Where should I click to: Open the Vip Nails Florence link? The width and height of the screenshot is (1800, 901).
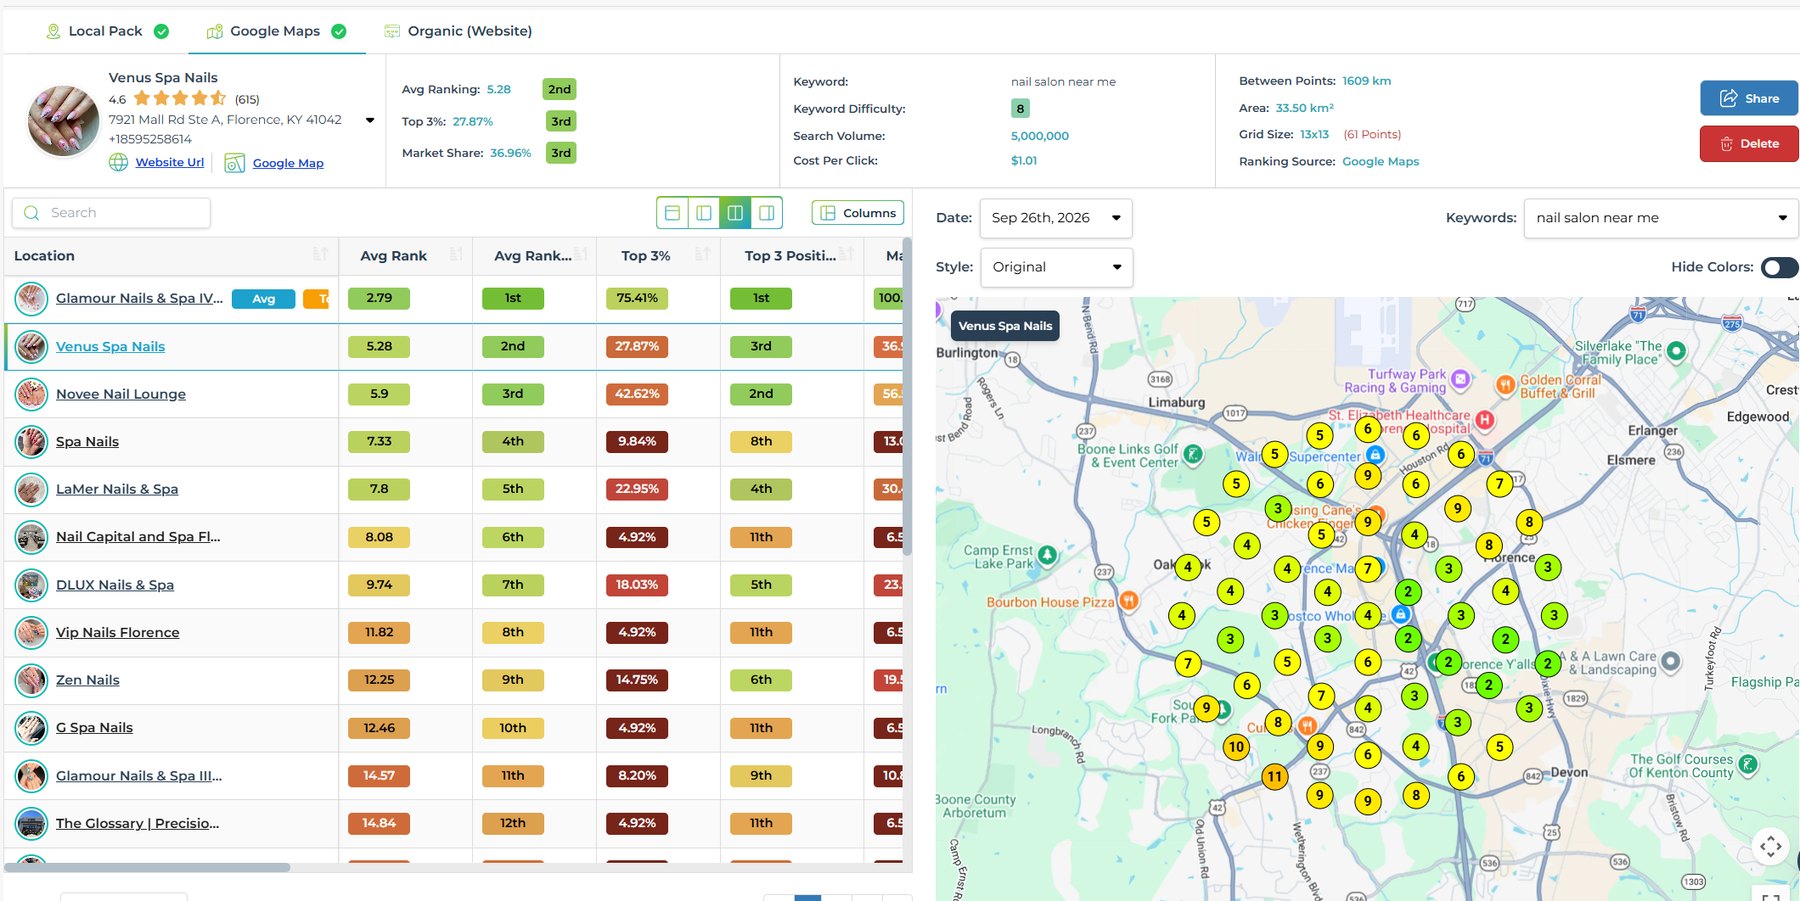point(118,632)
